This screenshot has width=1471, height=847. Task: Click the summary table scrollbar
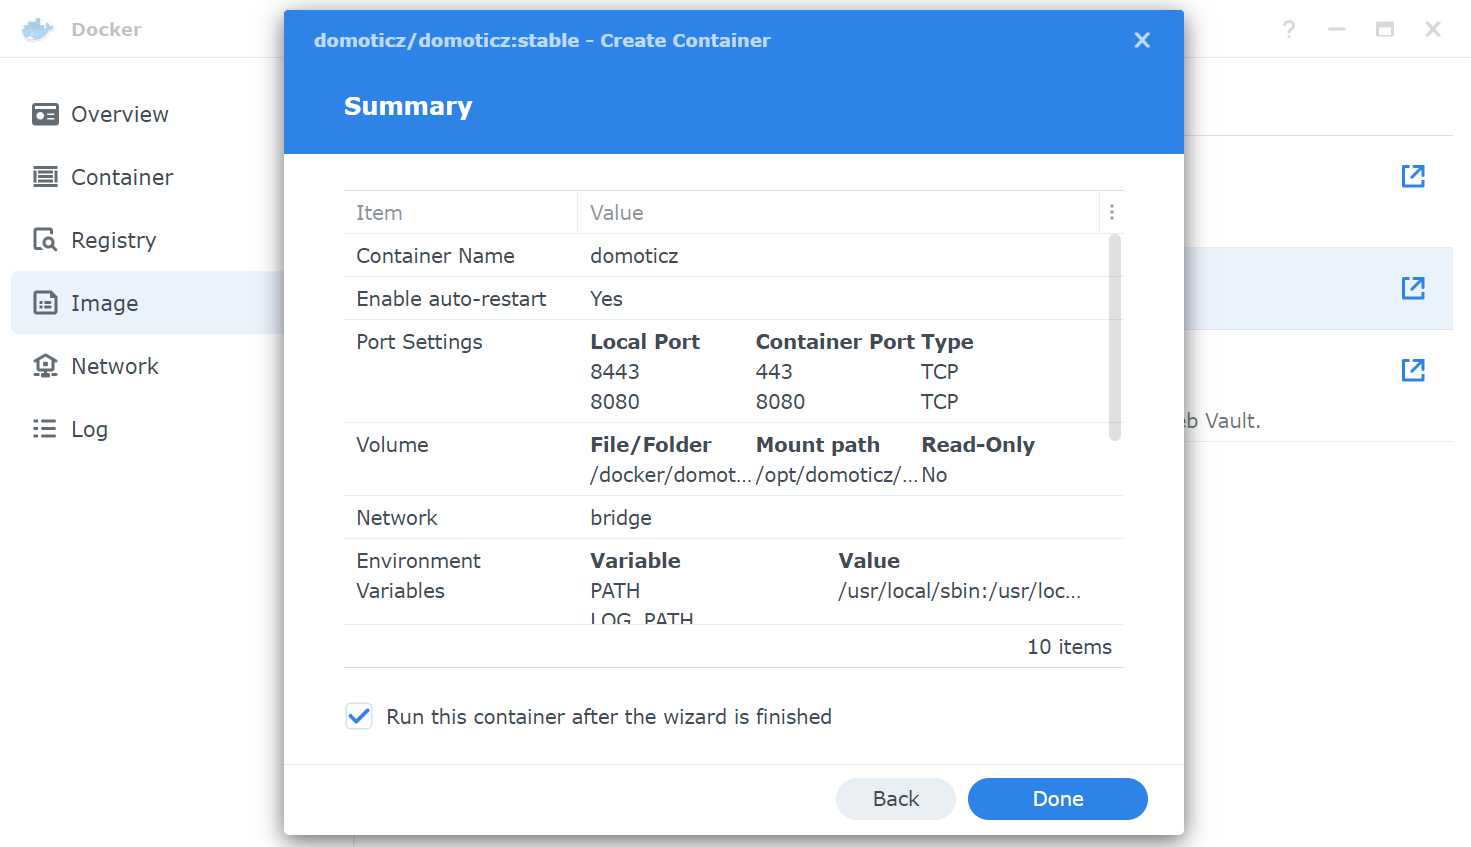click(x=1115, y=337)
